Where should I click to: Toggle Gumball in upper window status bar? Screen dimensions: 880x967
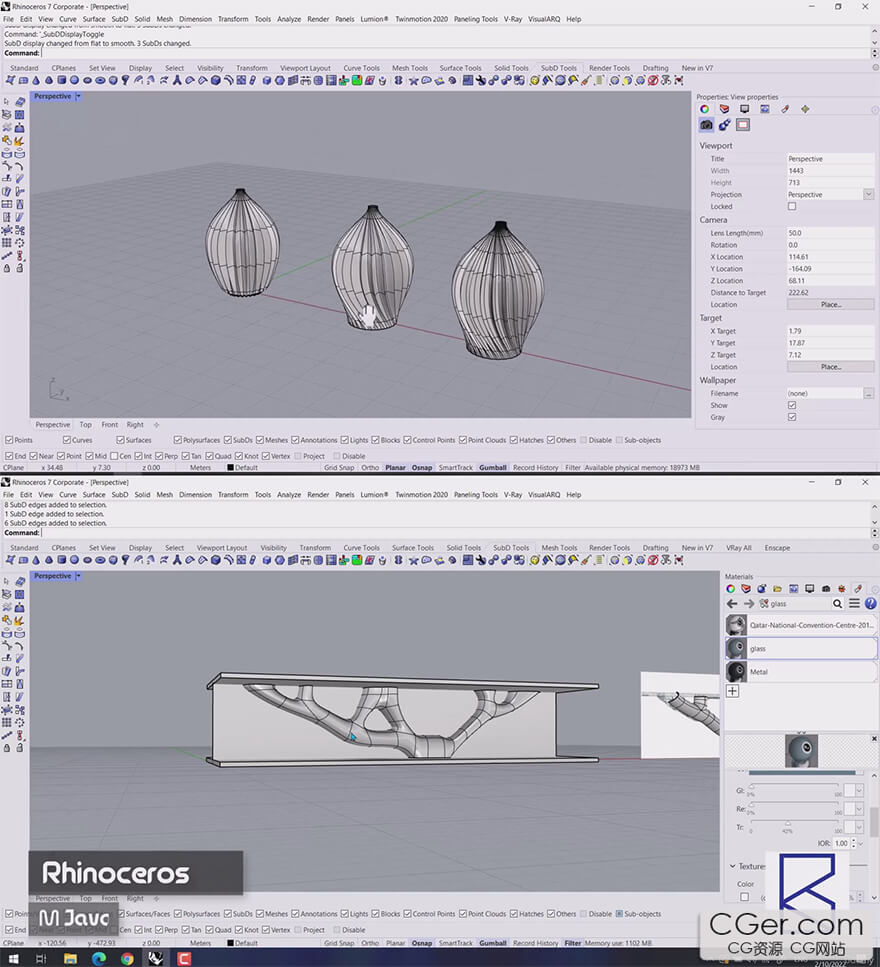coord(493,467)
